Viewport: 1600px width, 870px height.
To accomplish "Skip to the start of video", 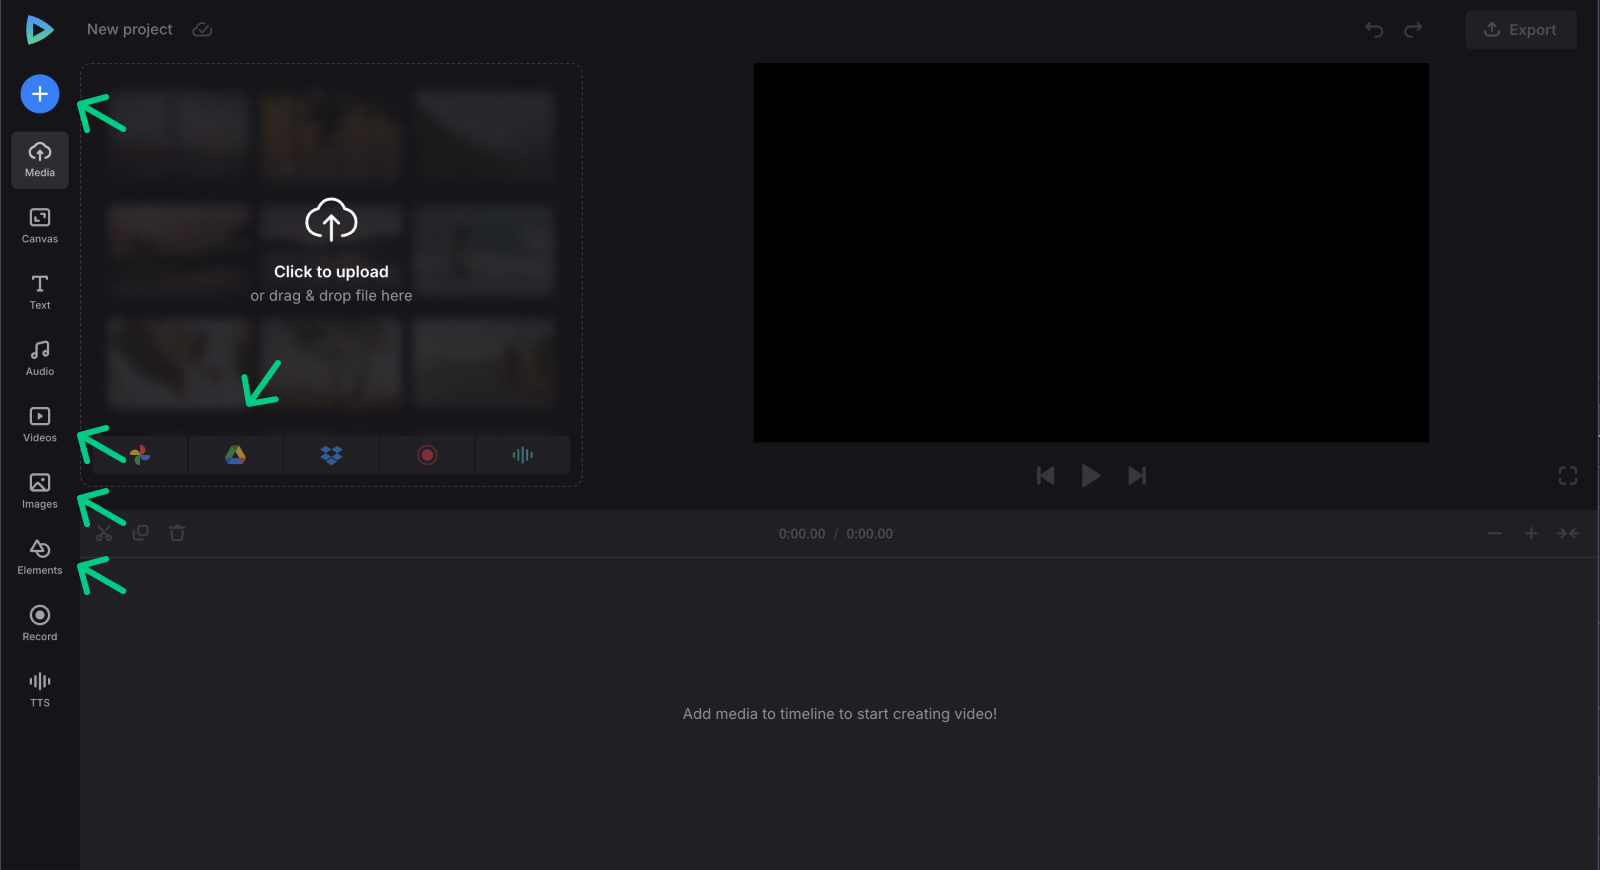I will [x=1046, y=476].
